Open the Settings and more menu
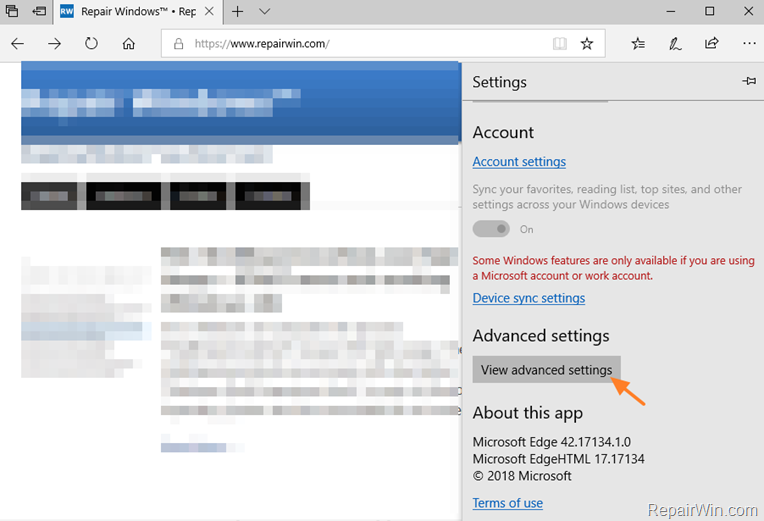The width and height of the screenshot is (764, 521). coord(749,43)
